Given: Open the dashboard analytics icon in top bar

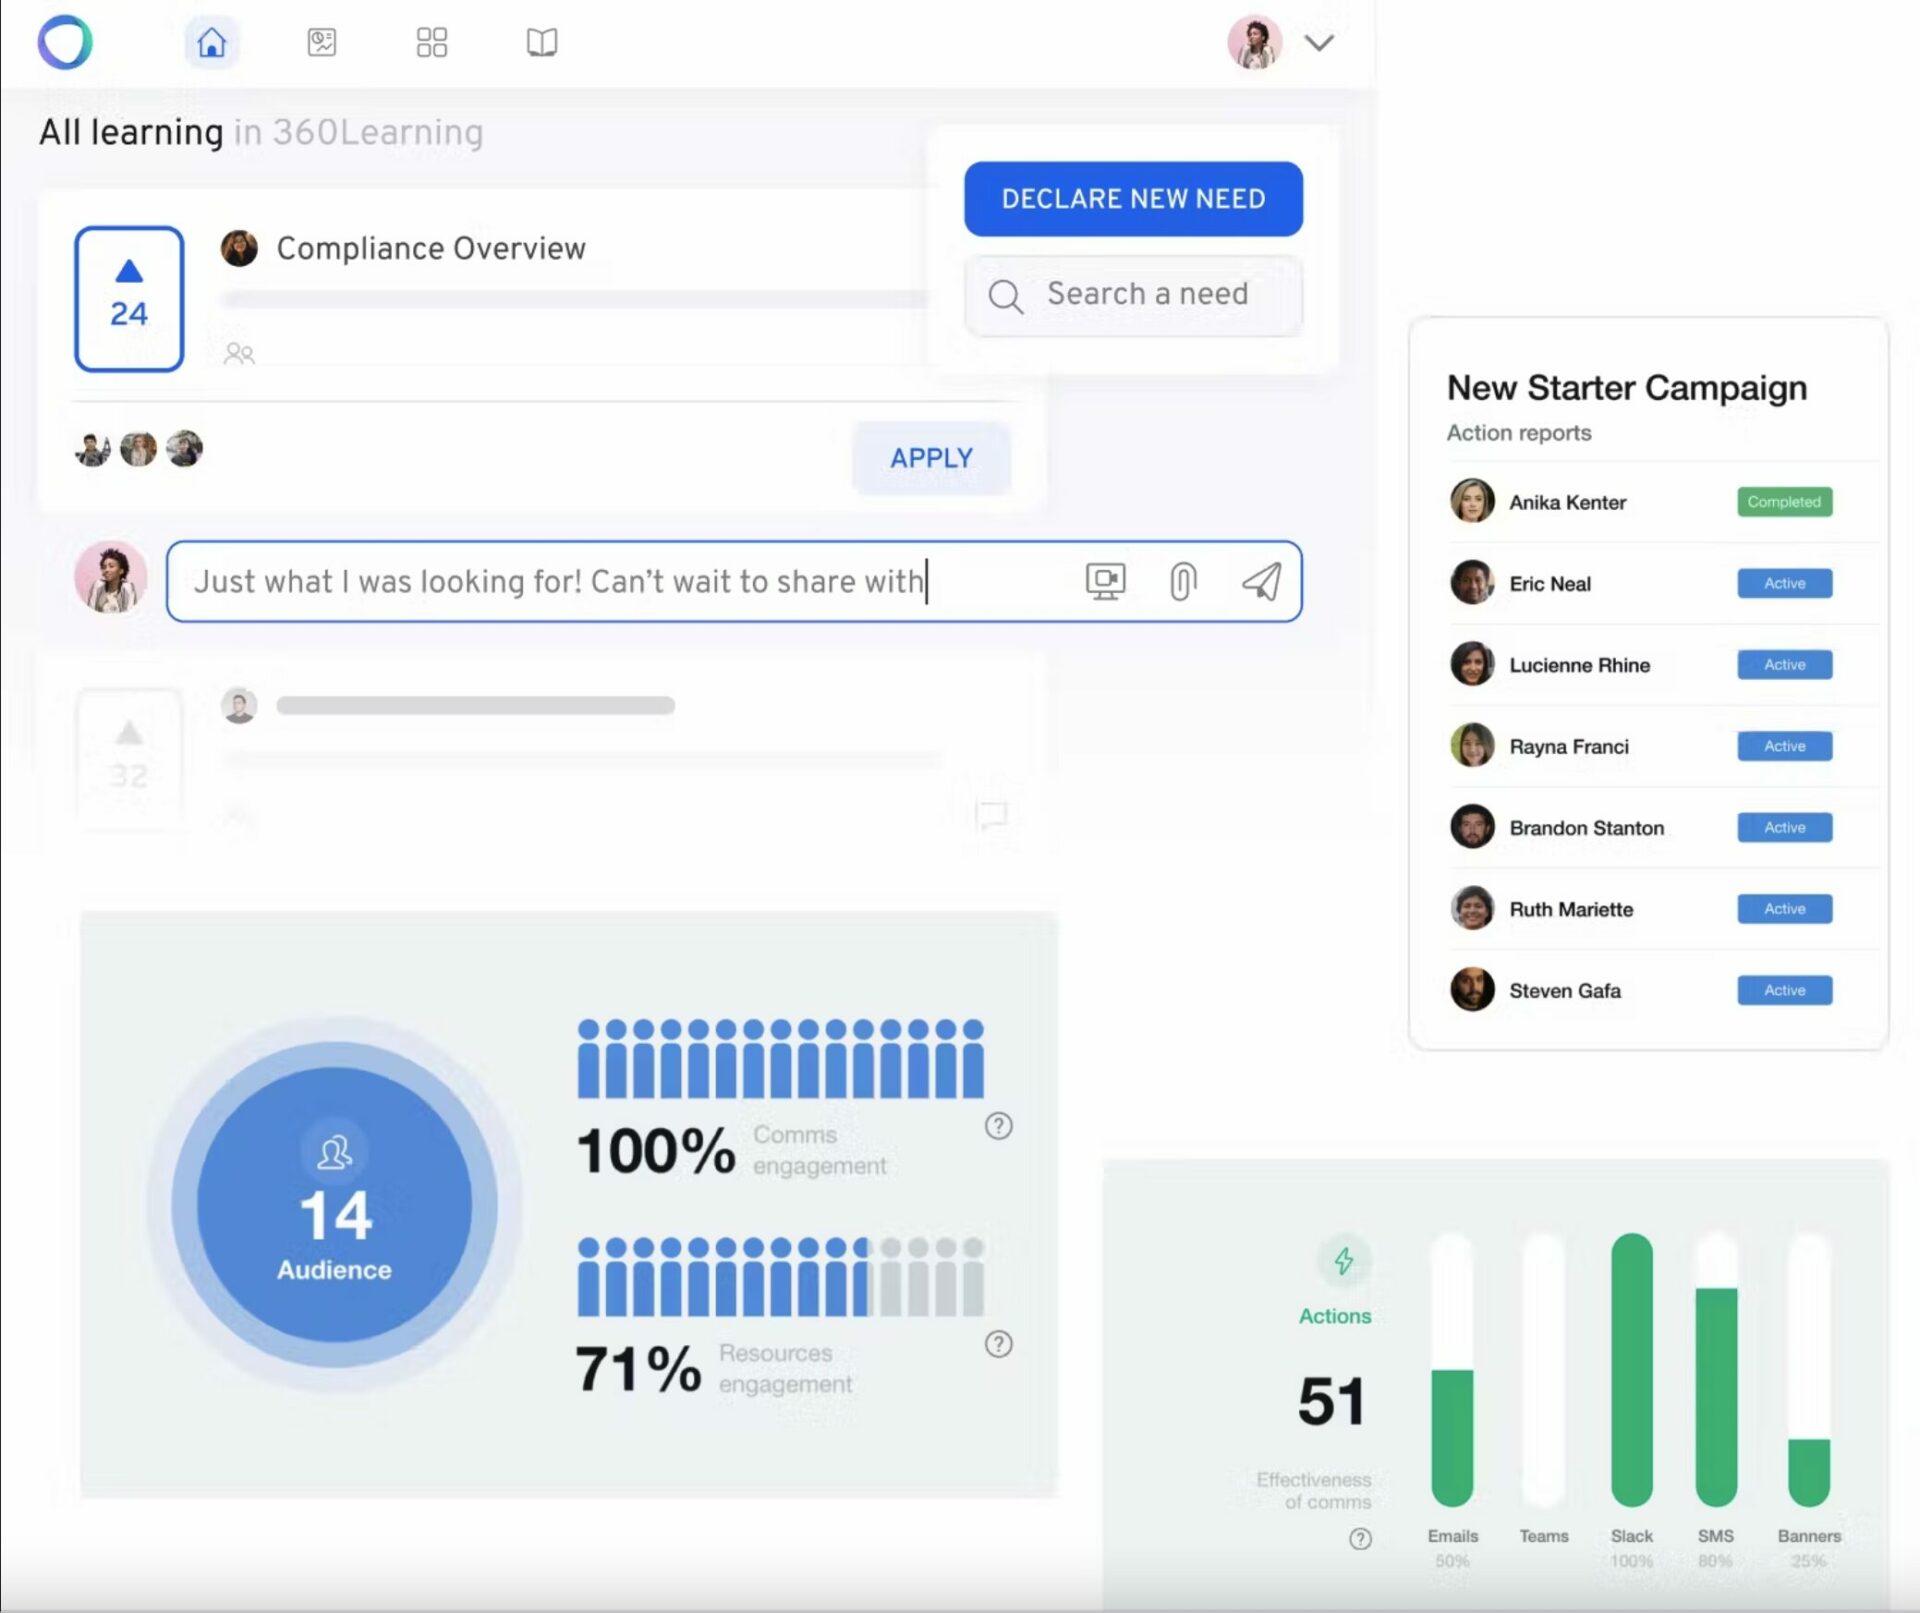Looking at the screenshot, I should coord(322,42).
